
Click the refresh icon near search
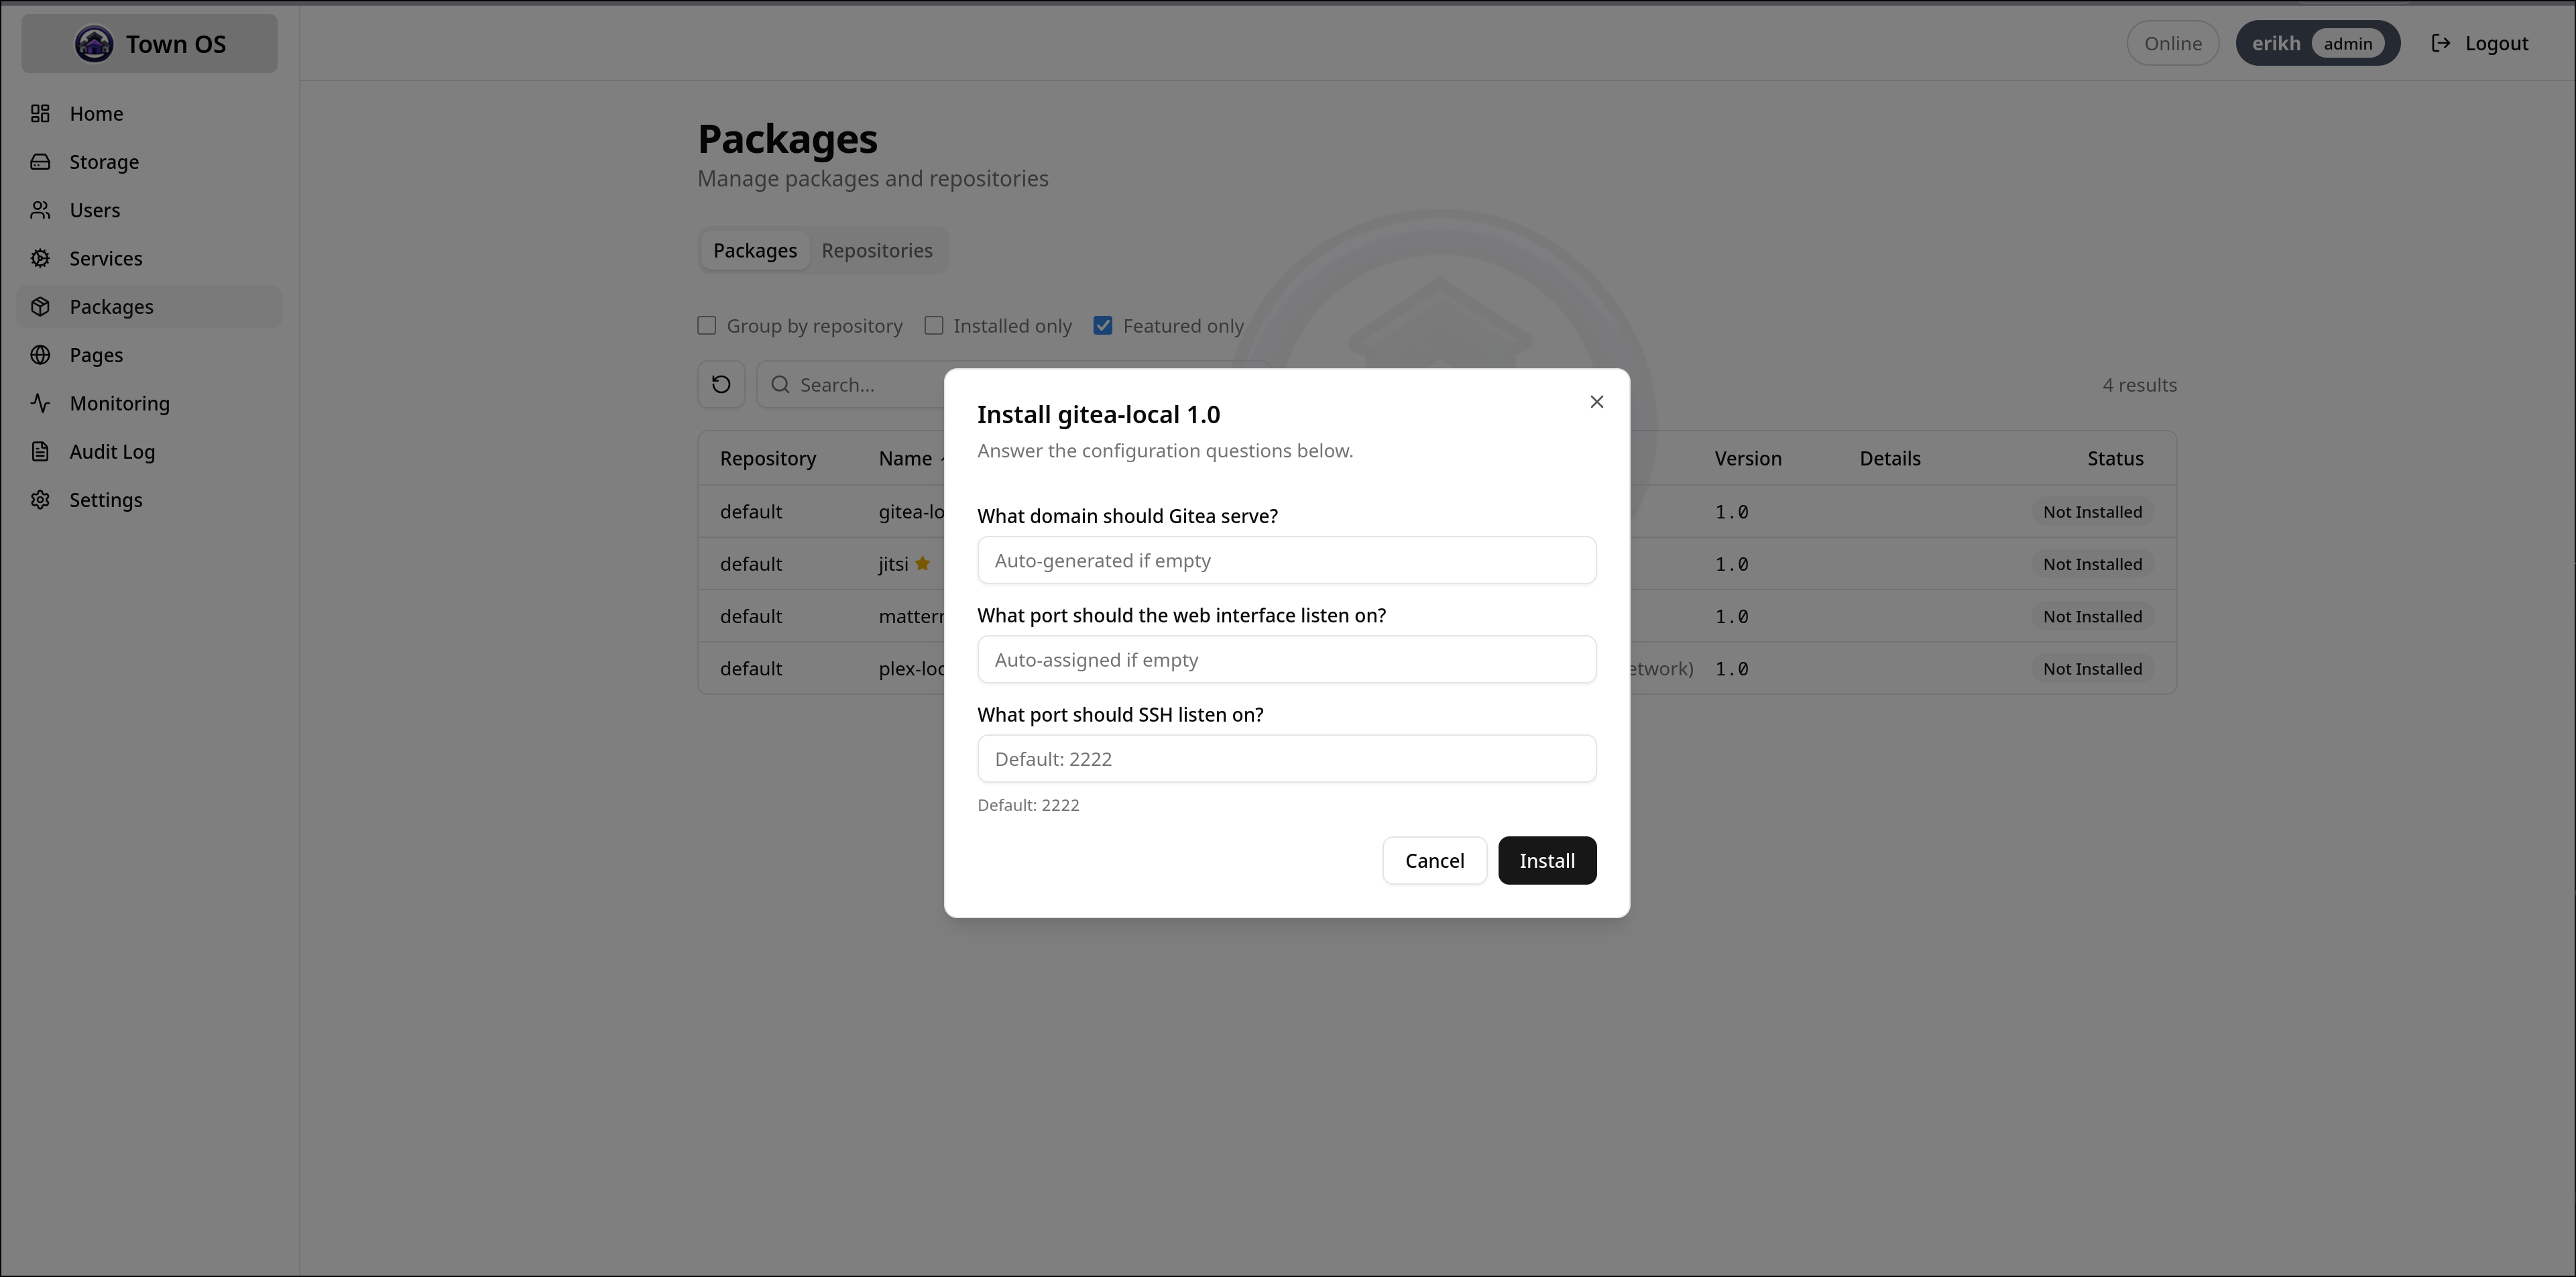[721, 384]
